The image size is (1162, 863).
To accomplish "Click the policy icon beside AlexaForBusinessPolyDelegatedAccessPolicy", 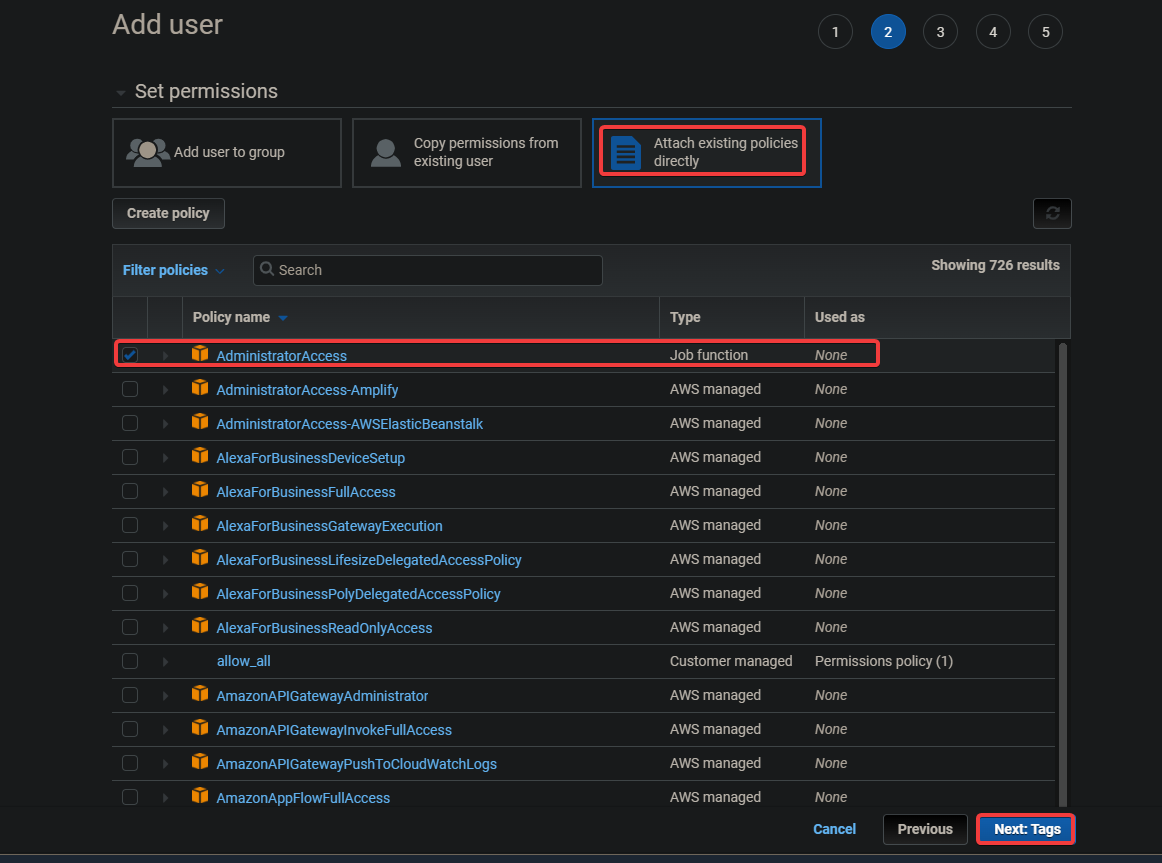I will [x=199, y=592].
